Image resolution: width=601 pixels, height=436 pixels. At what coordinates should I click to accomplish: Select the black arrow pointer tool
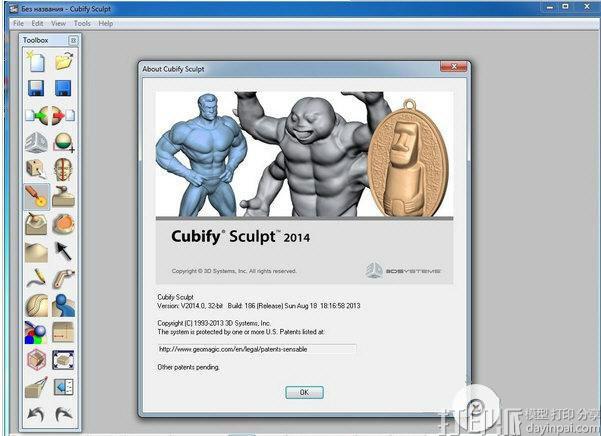(x=64, y=251)
